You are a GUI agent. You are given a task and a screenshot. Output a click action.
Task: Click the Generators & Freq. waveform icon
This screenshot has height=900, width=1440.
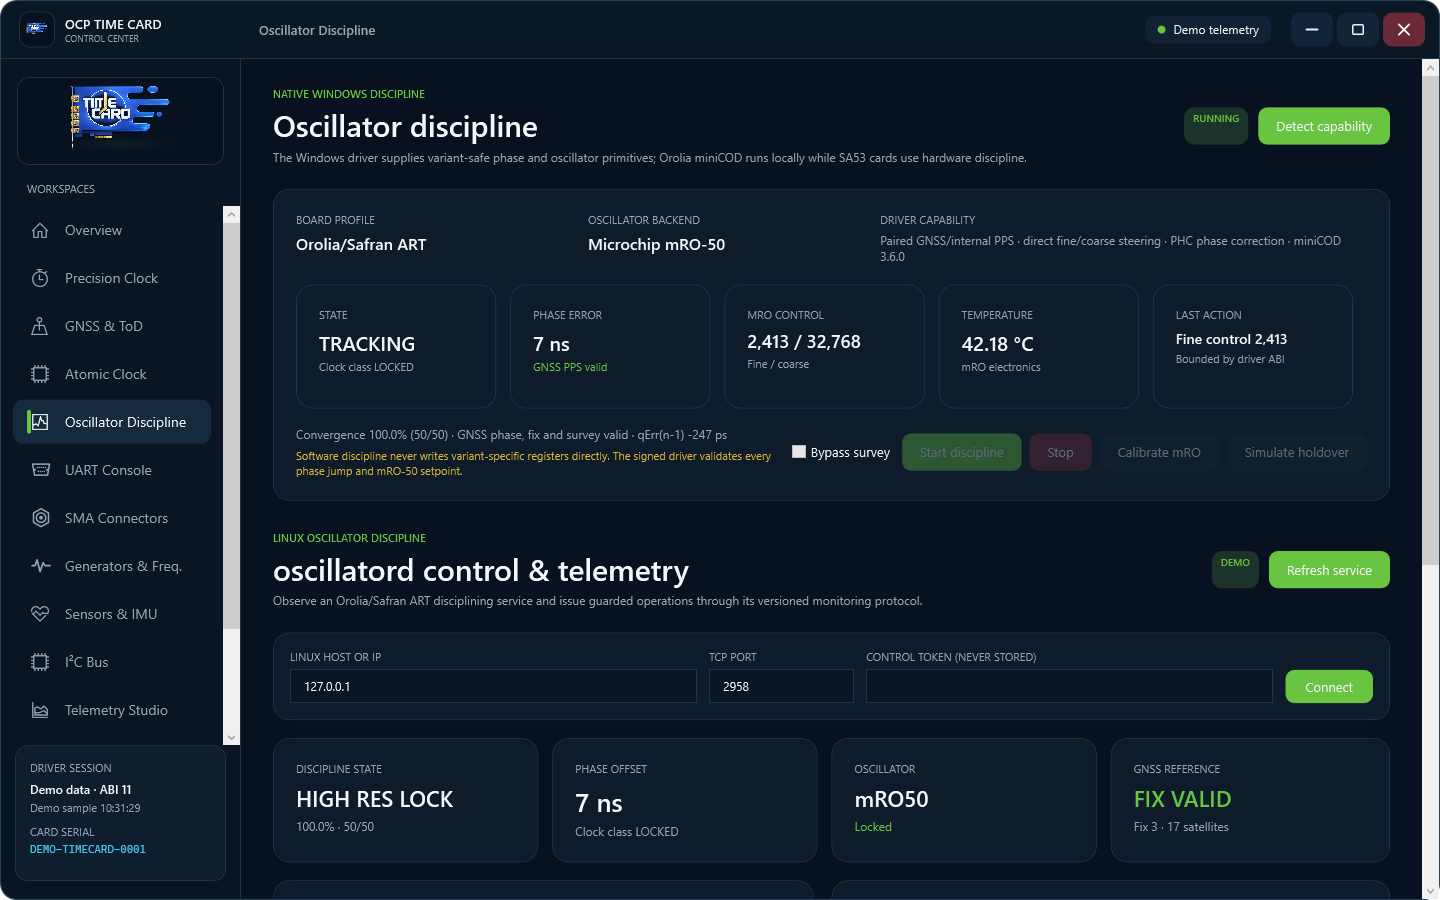click(40, 566)
